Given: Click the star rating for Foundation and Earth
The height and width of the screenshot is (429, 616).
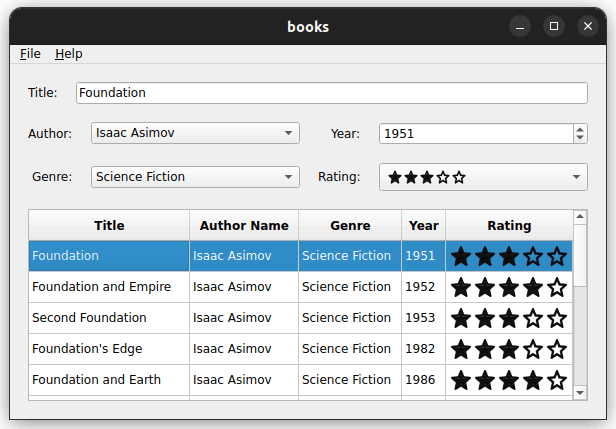Looking at the screenshot, I should (508, 380).
